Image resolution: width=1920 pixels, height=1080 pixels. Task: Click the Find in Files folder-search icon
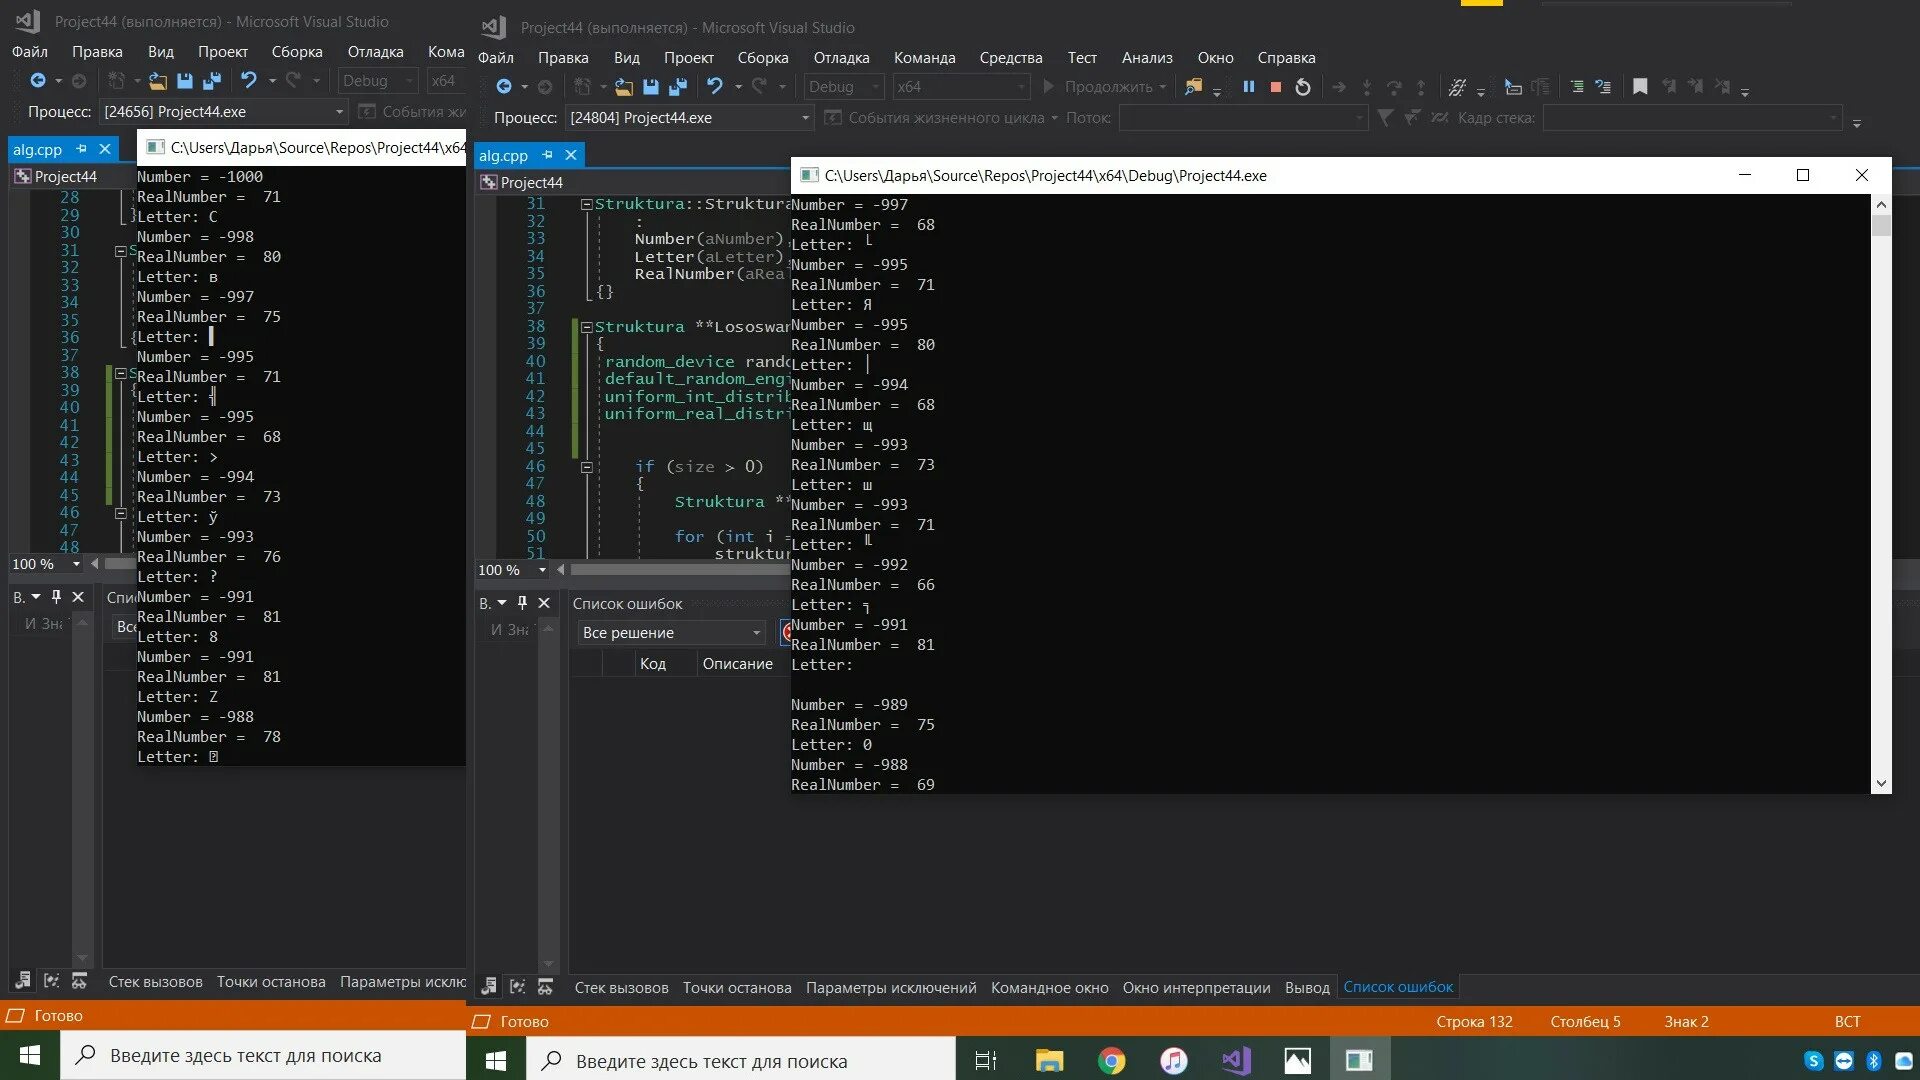tap(1193, 87)
